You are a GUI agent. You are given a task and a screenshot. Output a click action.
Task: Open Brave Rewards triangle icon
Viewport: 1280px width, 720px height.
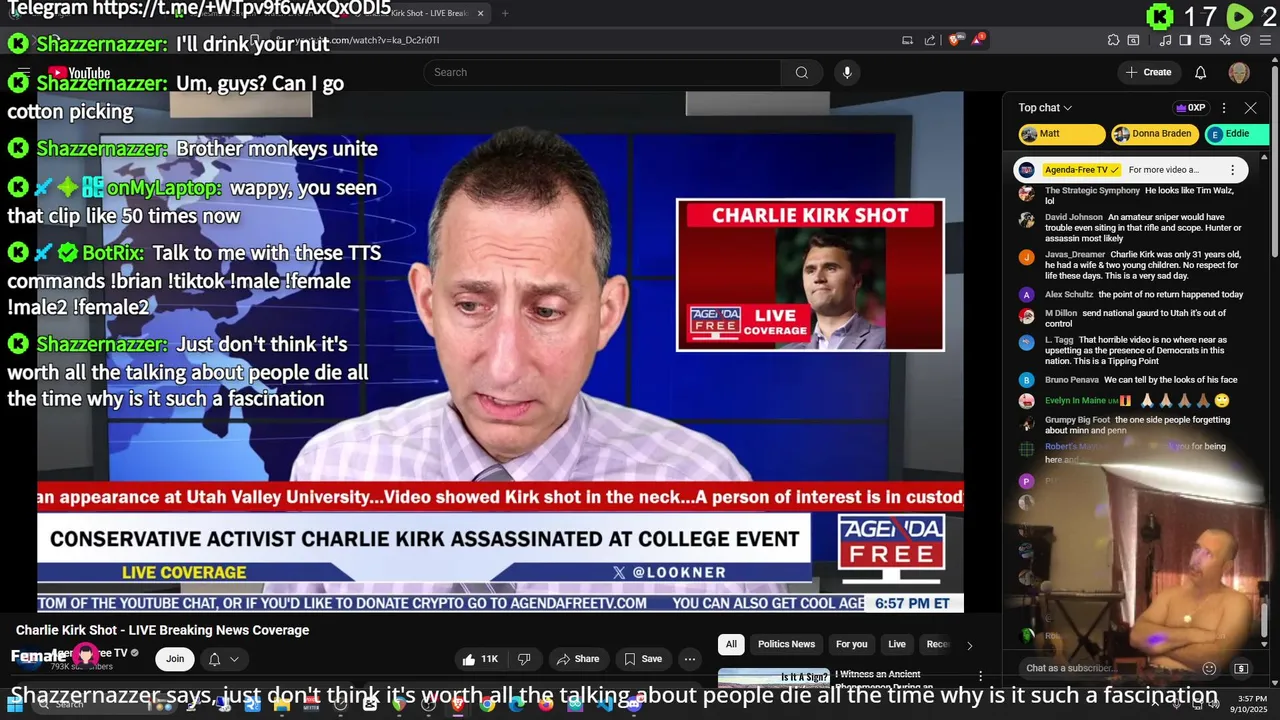[x=978, y=40]
